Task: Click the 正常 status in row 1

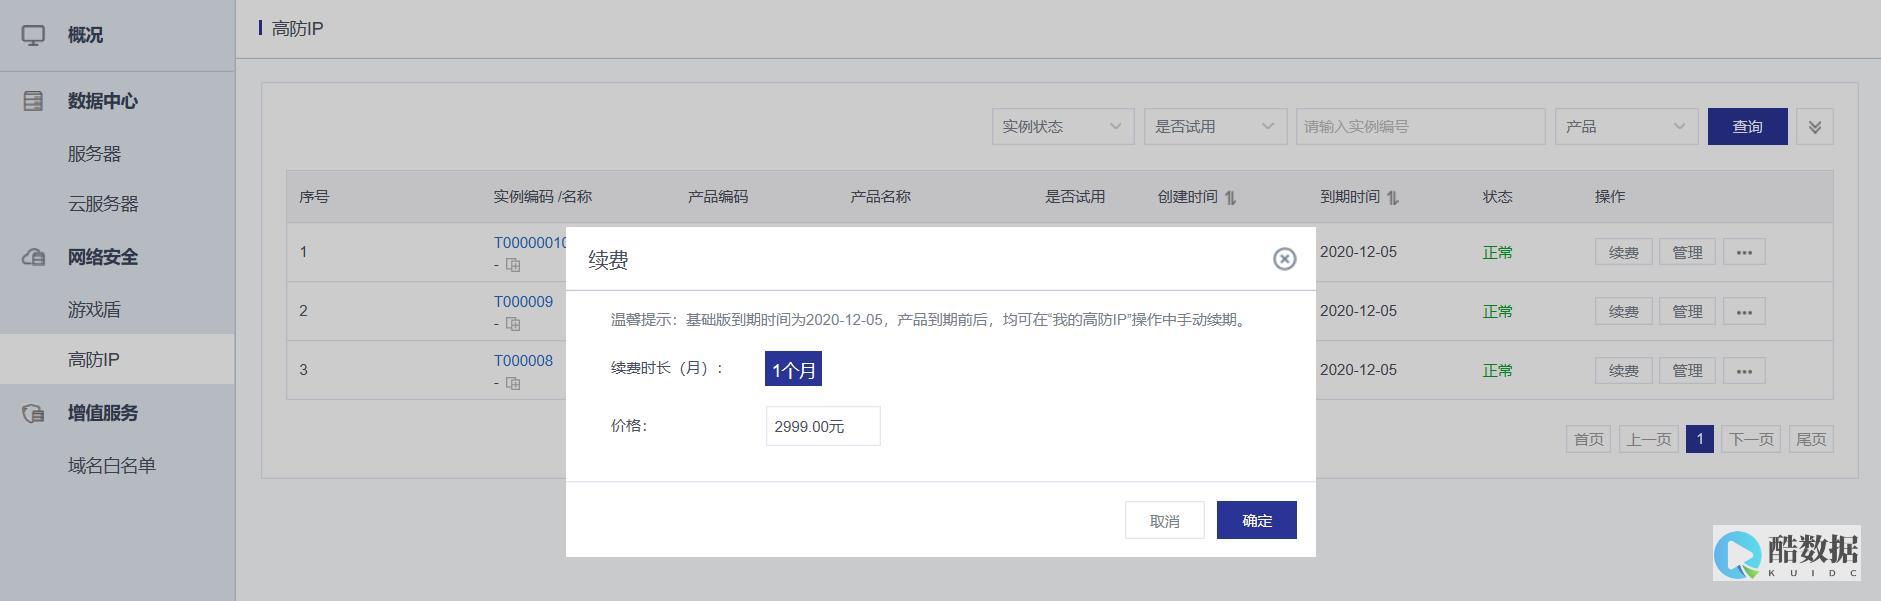Action: point(1497,253)
